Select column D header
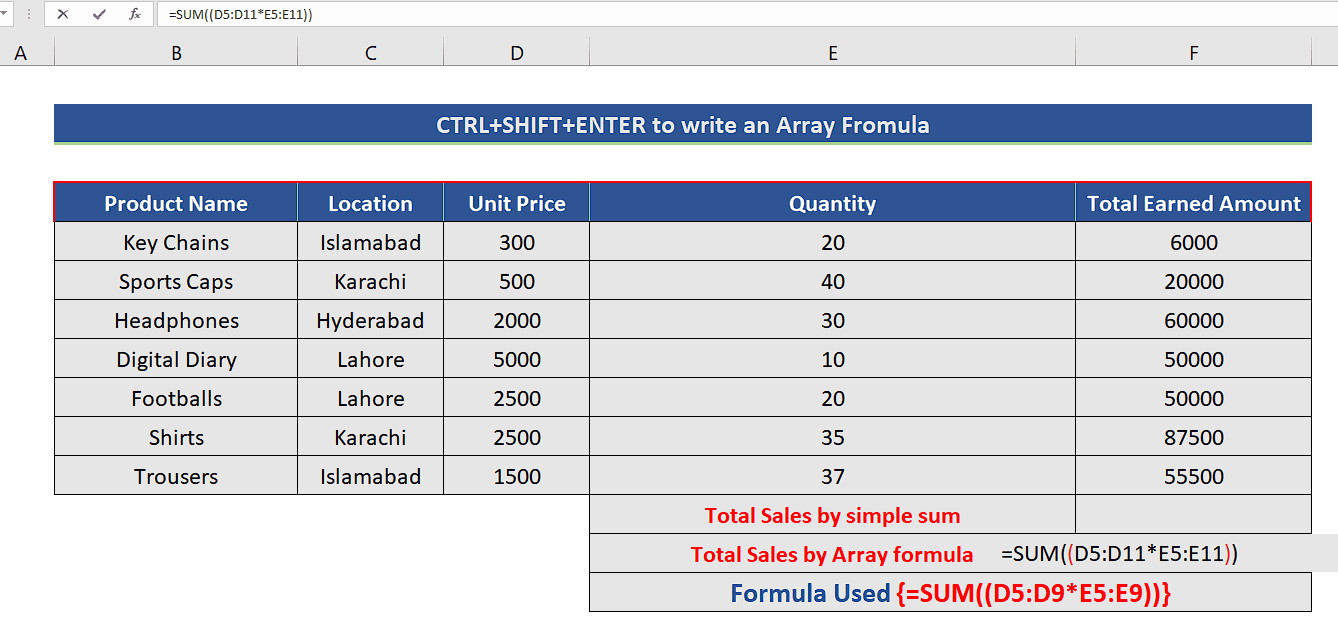 click(516, 51)
